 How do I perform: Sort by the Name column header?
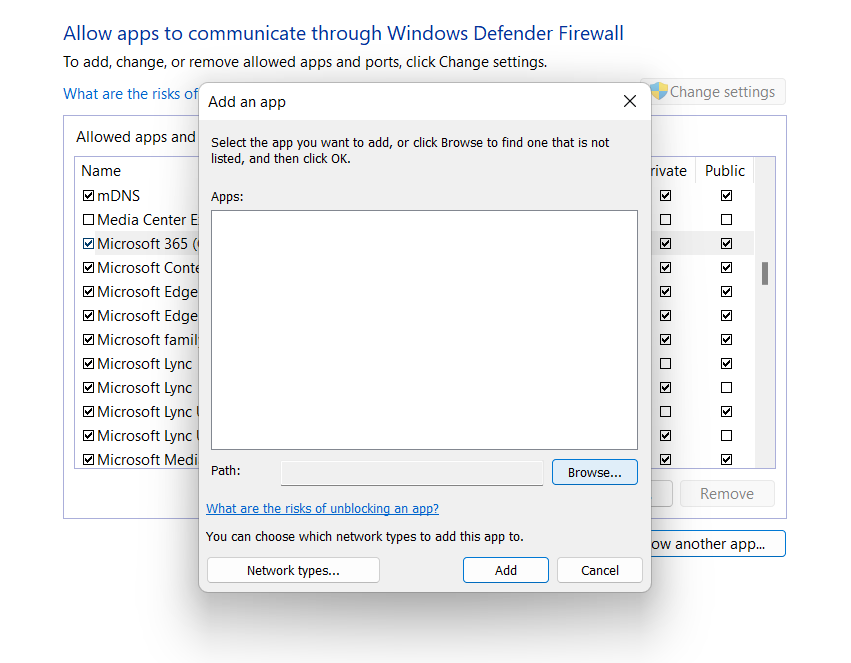point(101,171)
